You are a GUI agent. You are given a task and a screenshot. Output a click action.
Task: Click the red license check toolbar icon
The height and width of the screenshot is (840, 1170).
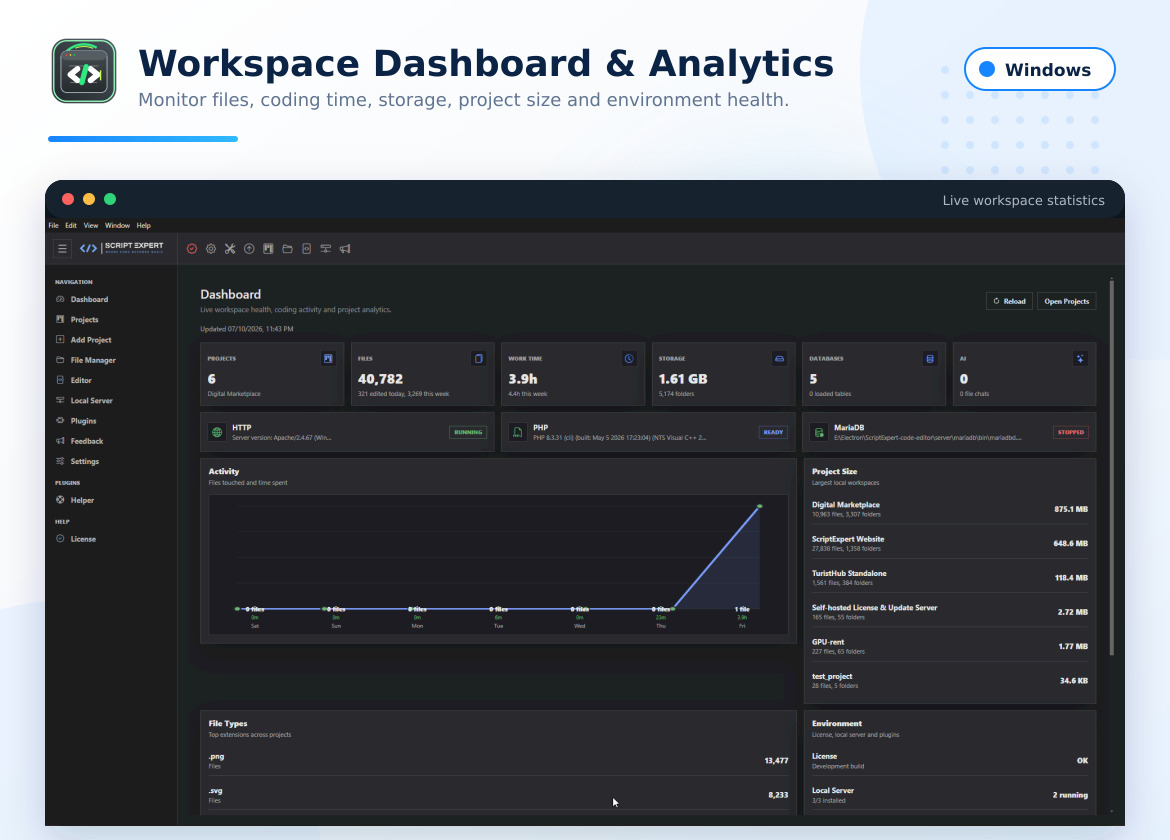point(192,249)
